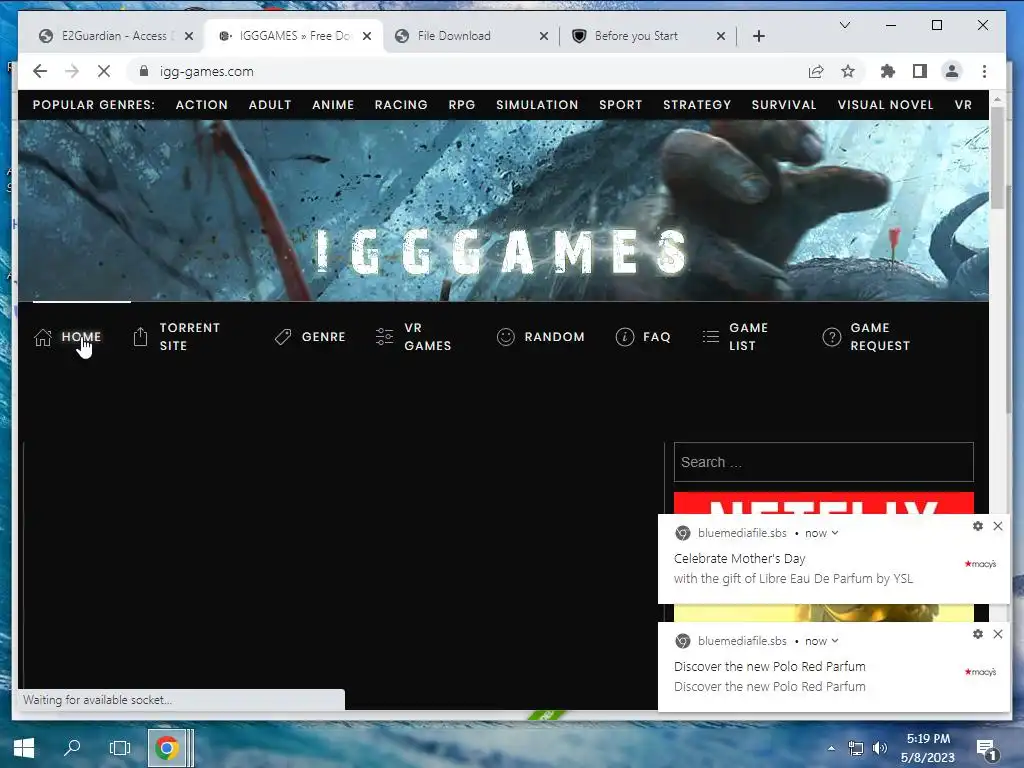The image size is (1024, 768).
Task: Dismiss the Polo Red Parfum notification
Action: pos(998,633)
